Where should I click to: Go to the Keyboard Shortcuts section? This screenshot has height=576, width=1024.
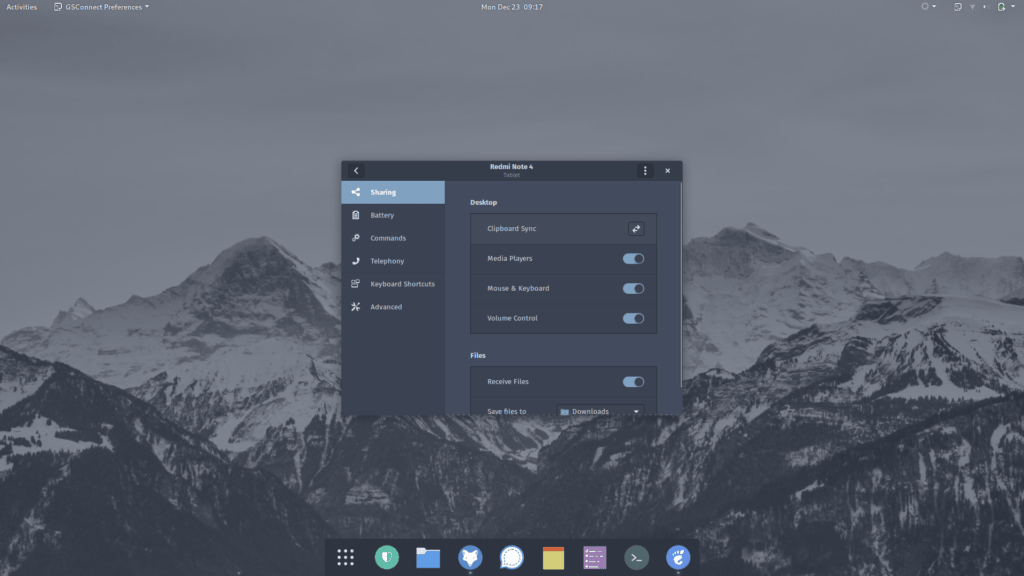tap(402, 284)
